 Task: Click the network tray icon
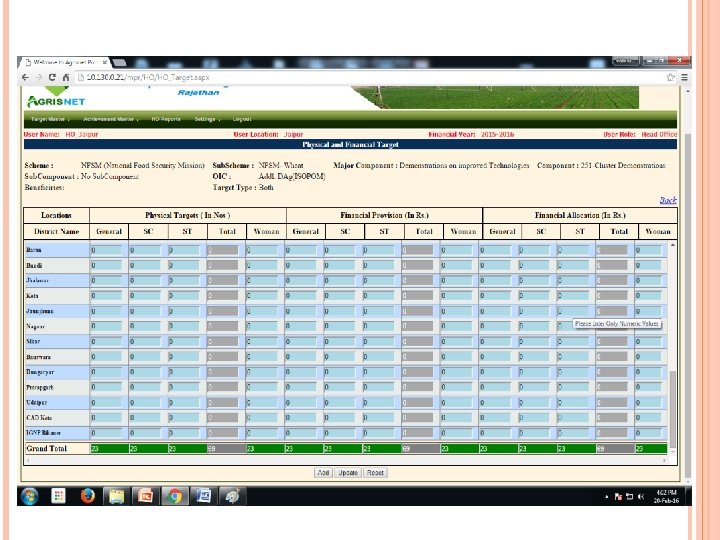click(630, 496)
